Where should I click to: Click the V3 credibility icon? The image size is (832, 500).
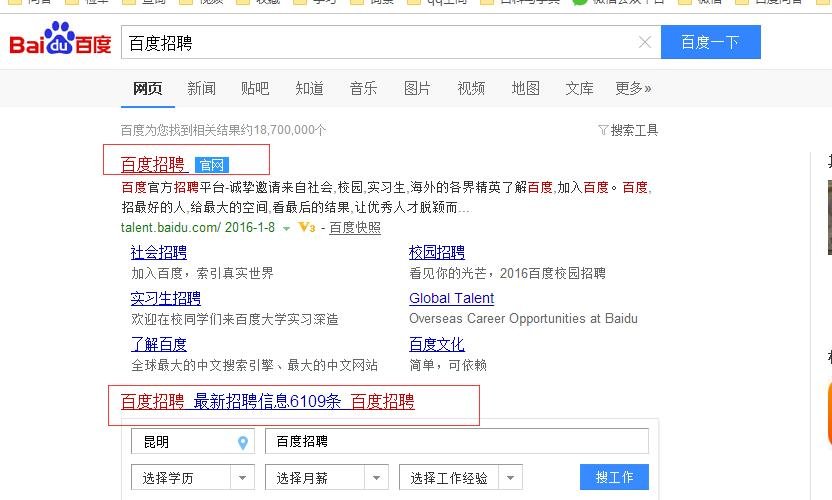click(x=307, y=228)
